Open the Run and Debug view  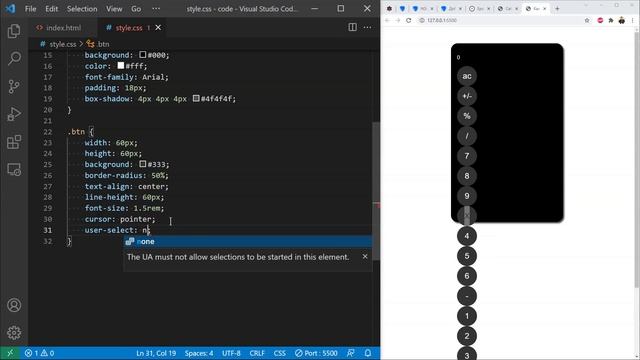click(14, 114)
